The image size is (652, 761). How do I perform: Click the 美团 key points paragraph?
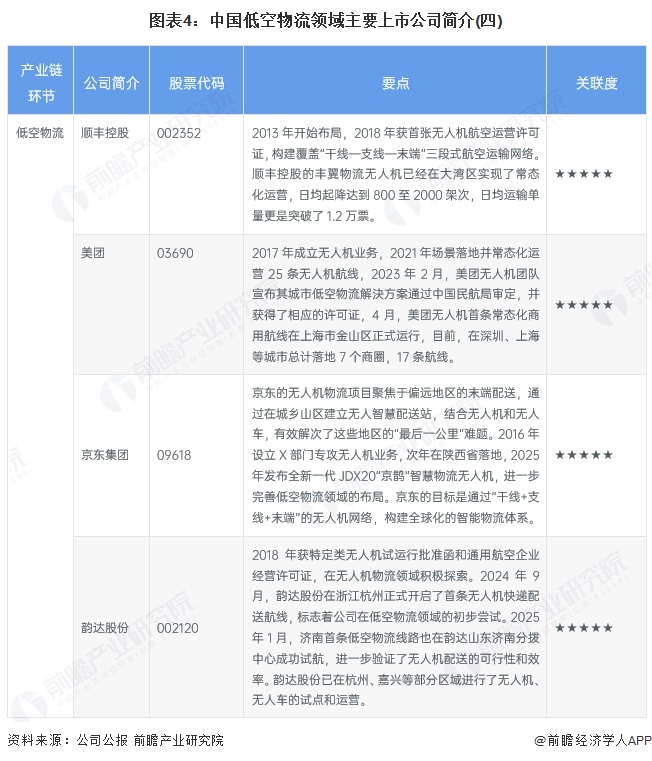point(396,305)
